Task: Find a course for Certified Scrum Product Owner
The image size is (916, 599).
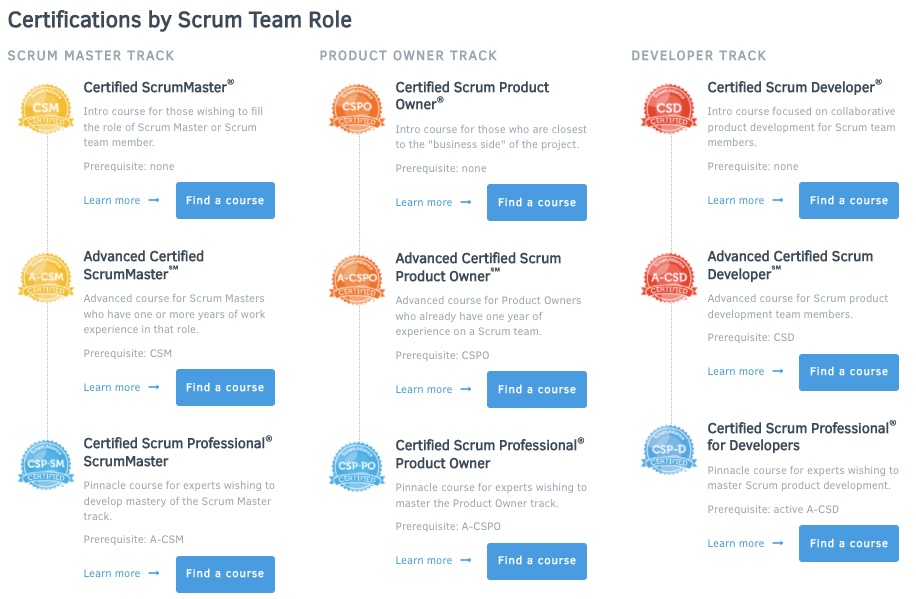Action: (x=537, y=203)
